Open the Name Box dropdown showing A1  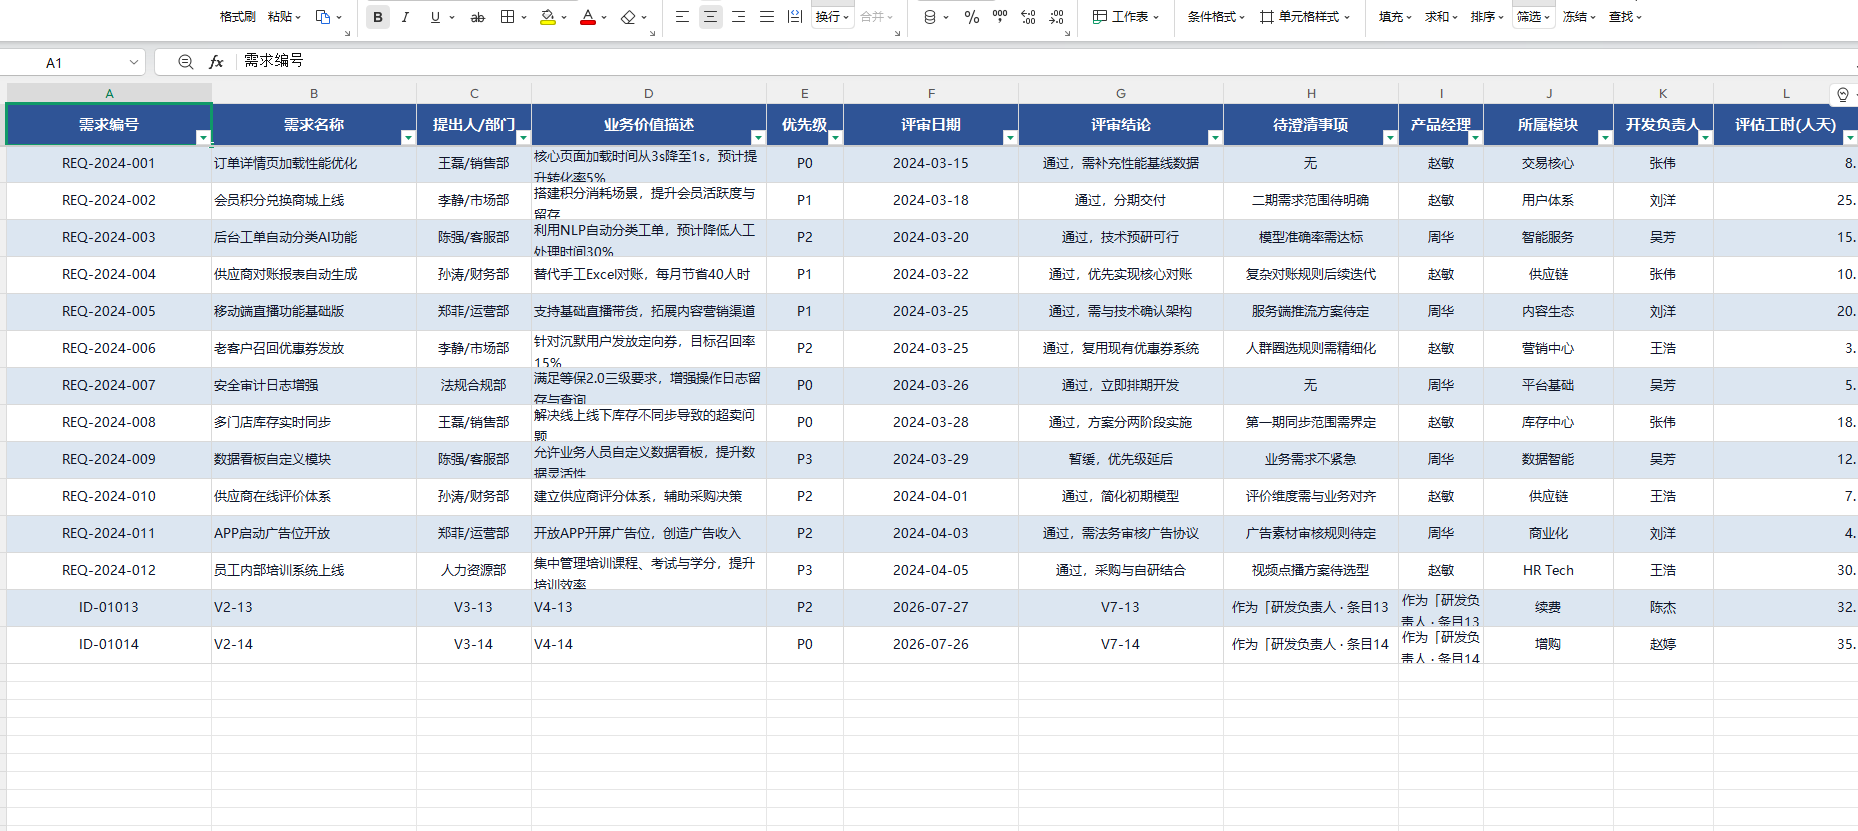[133, 62]
